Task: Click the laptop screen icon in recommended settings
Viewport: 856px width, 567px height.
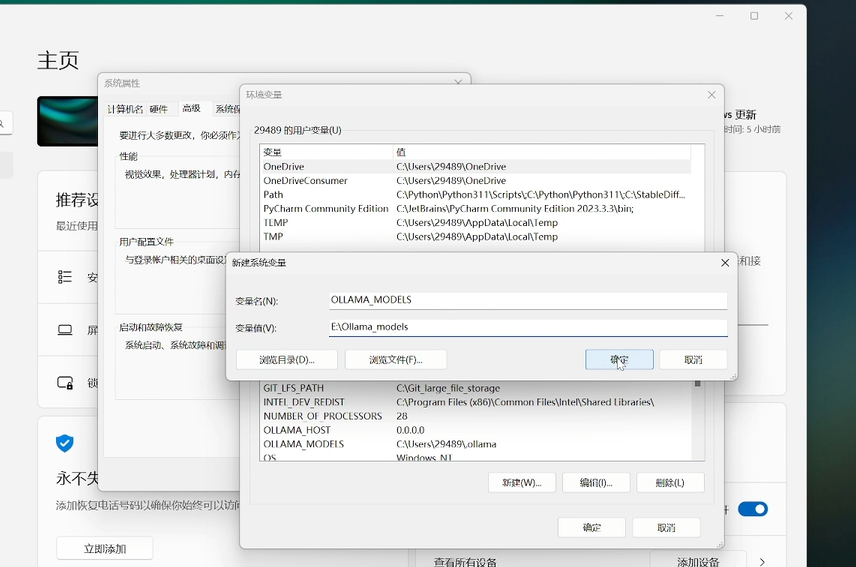Action: [x=65, y=330]
